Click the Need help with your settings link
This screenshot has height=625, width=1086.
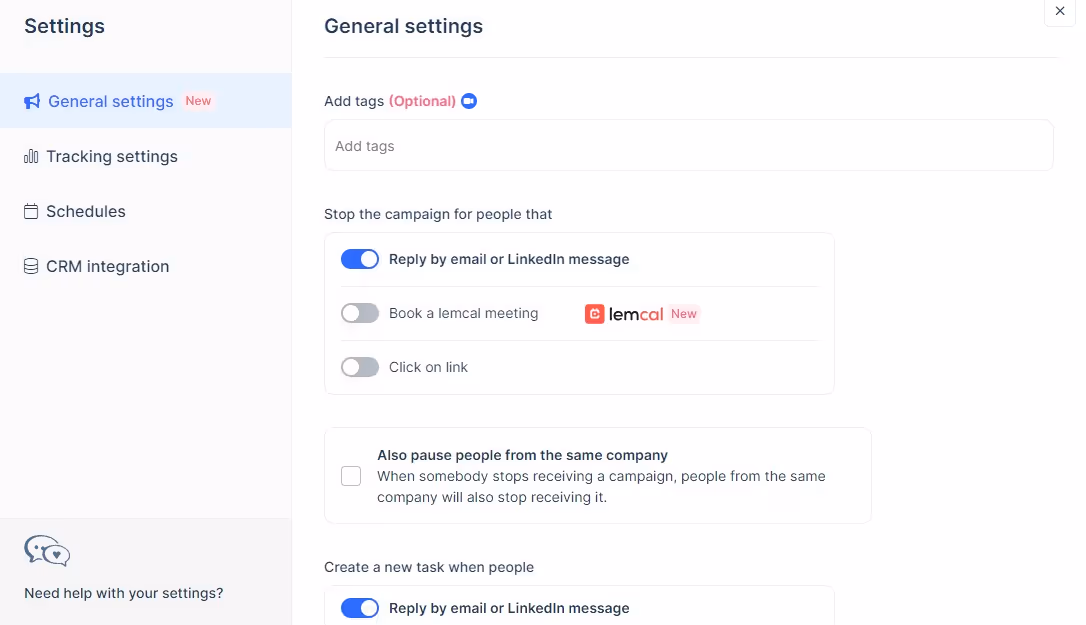[x=123, y=592]
